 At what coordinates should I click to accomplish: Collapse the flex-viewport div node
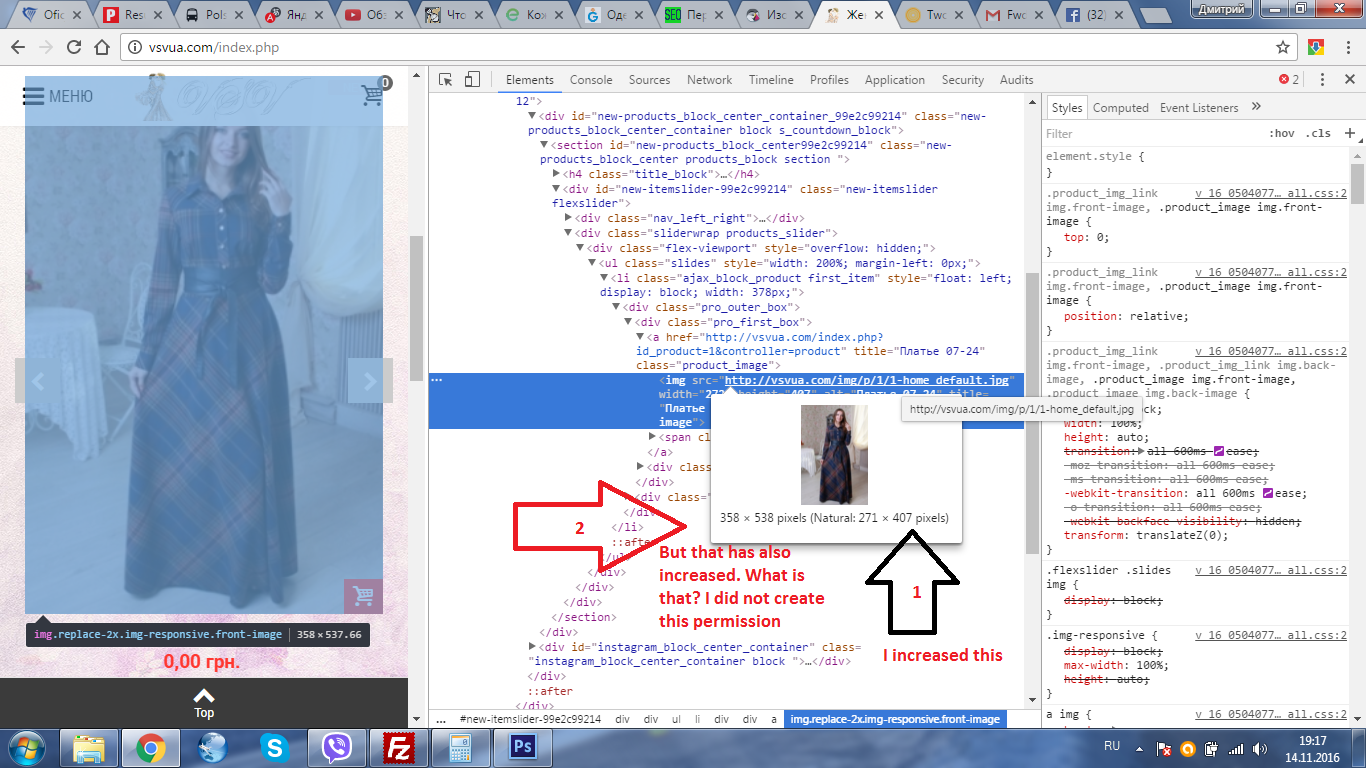[x=581, y=248]
